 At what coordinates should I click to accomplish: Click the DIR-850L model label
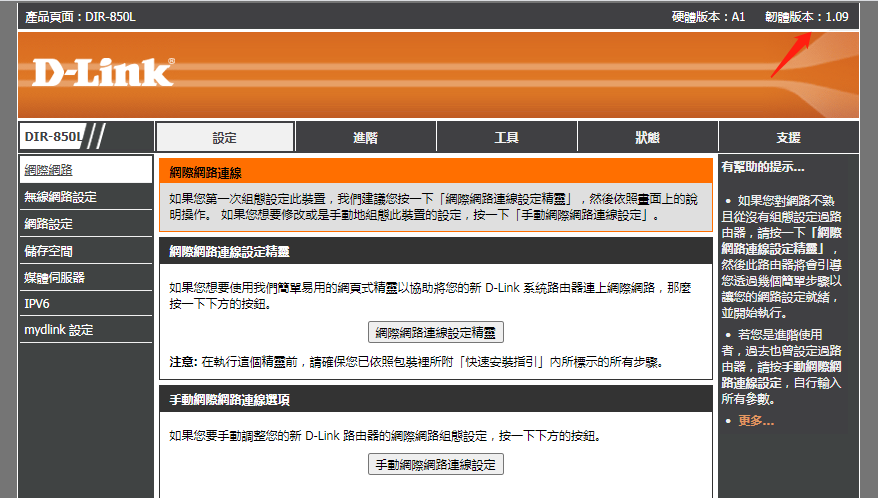(53, 137)
